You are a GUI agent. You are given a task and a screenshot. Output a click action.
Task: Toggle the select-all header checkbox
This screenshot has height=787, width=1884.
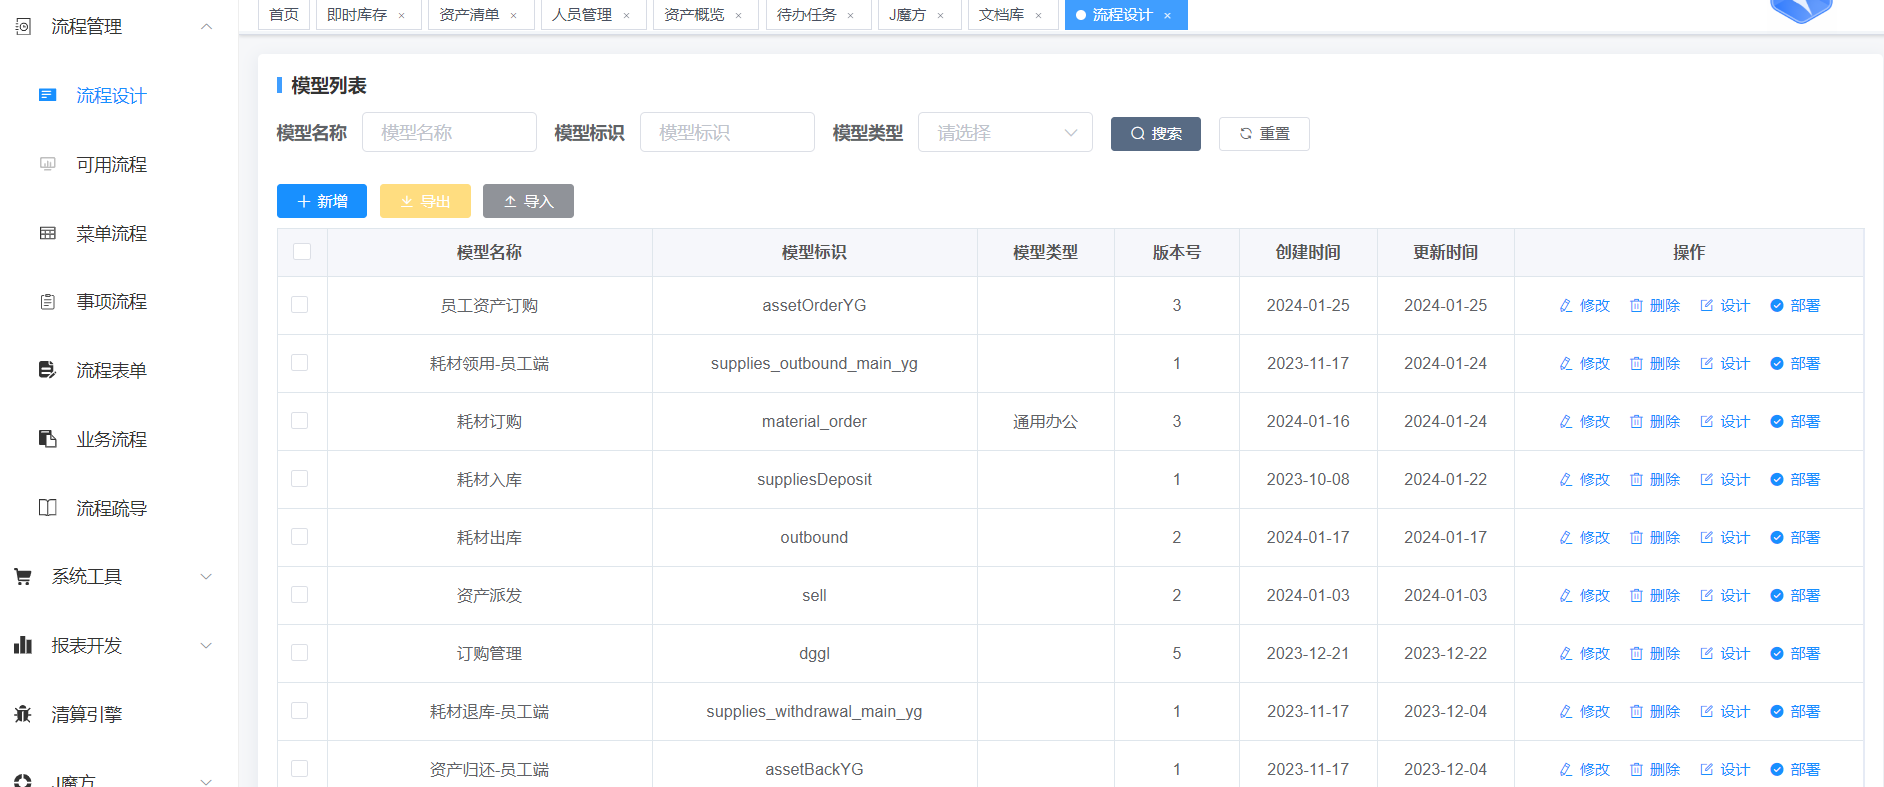(302, 251)
